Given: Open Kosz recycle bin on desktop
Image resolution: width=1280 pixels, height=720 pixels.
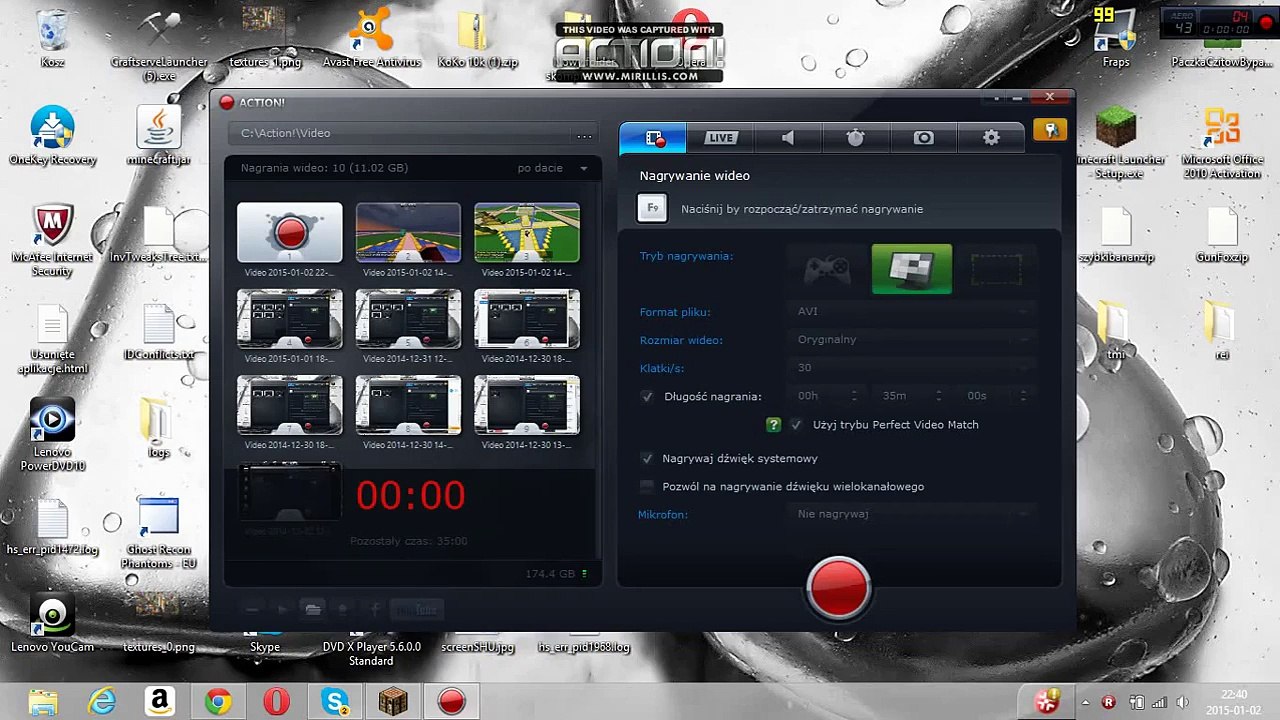Looking at the screenshot, I should (52, 38).
